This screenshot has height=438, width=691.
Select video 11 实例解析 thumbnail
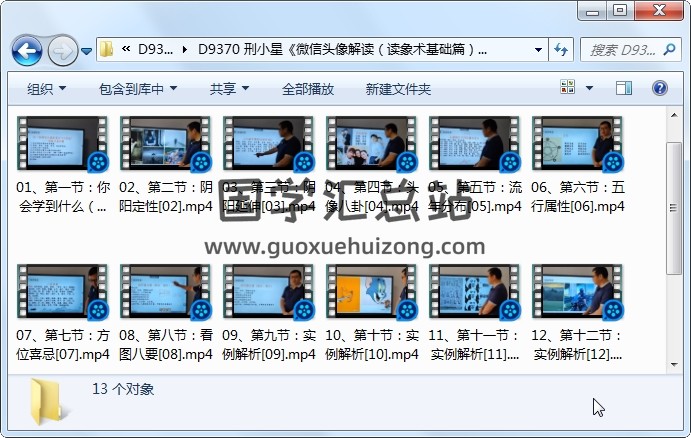pyautogui.click(x=475, y=292)
